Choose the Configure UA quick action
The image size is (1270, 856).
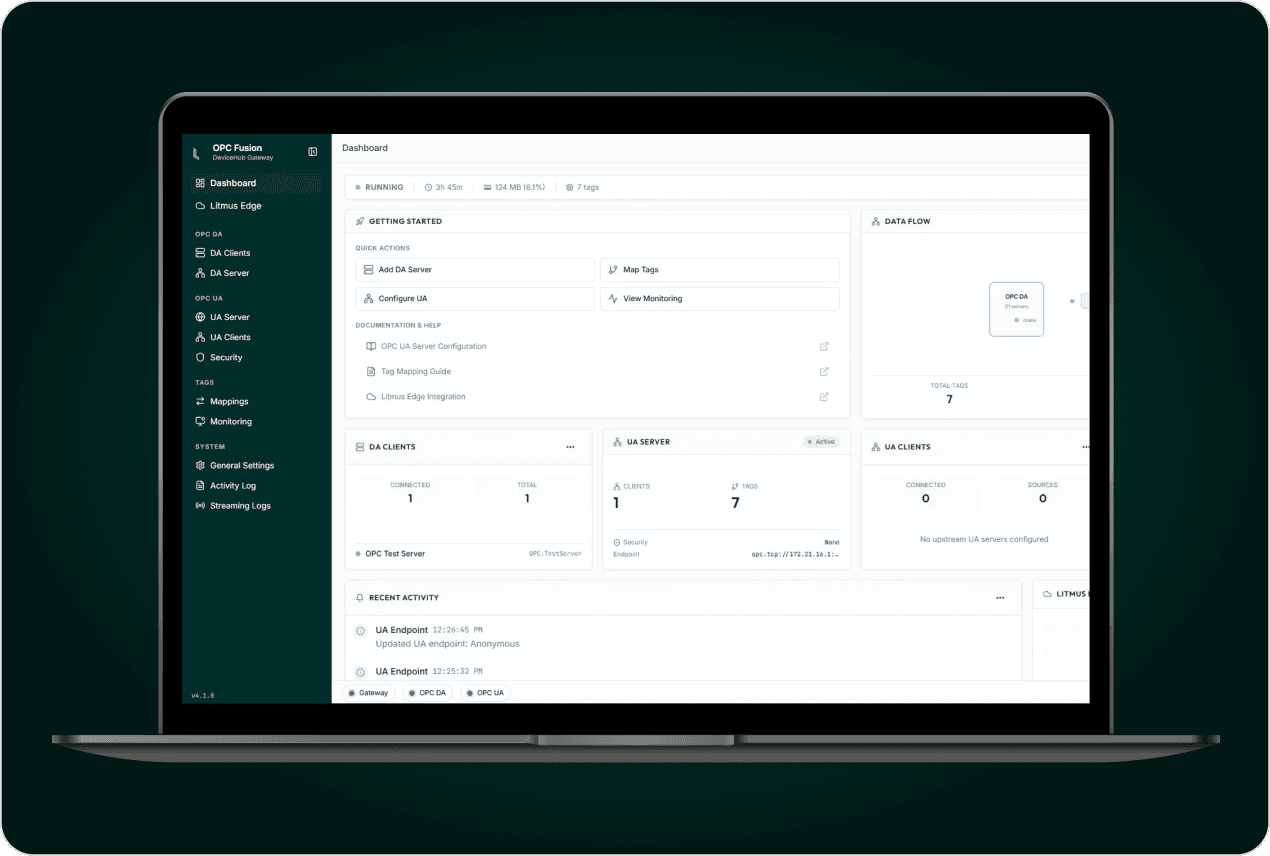[x=475, y=299]
